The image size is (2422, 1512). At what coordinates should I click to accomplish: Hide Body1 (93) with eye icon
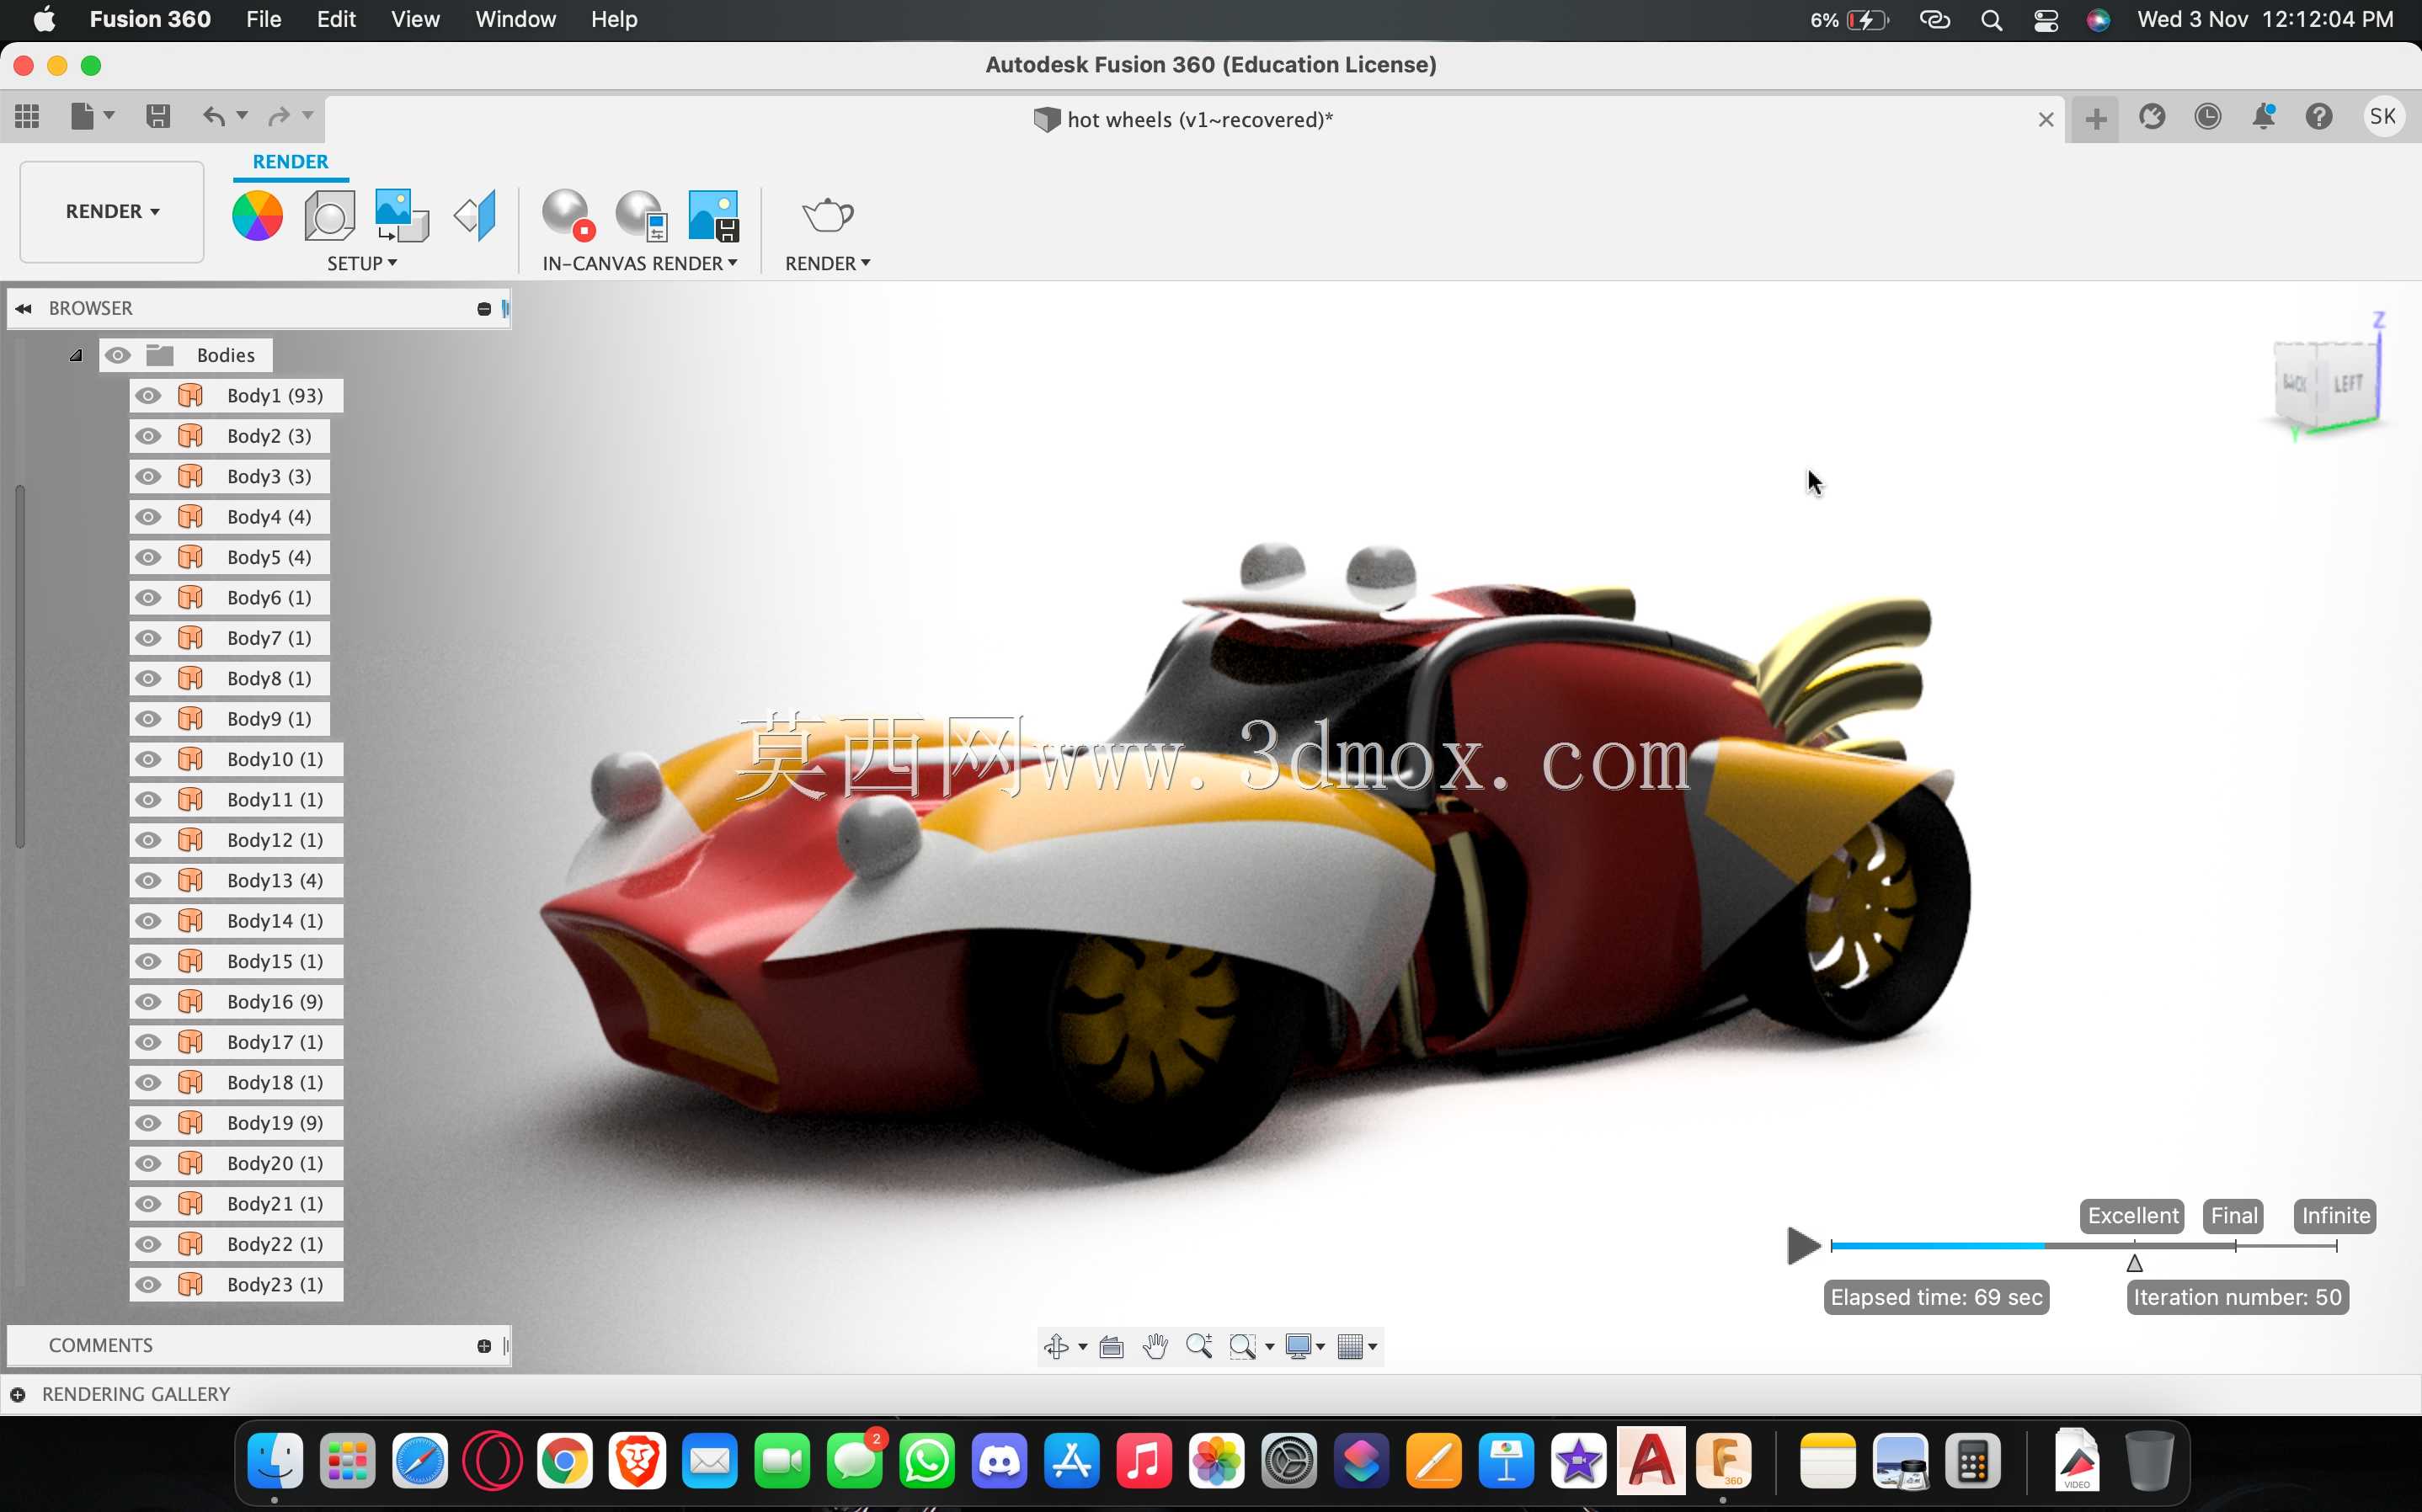[x=148, y=396]
